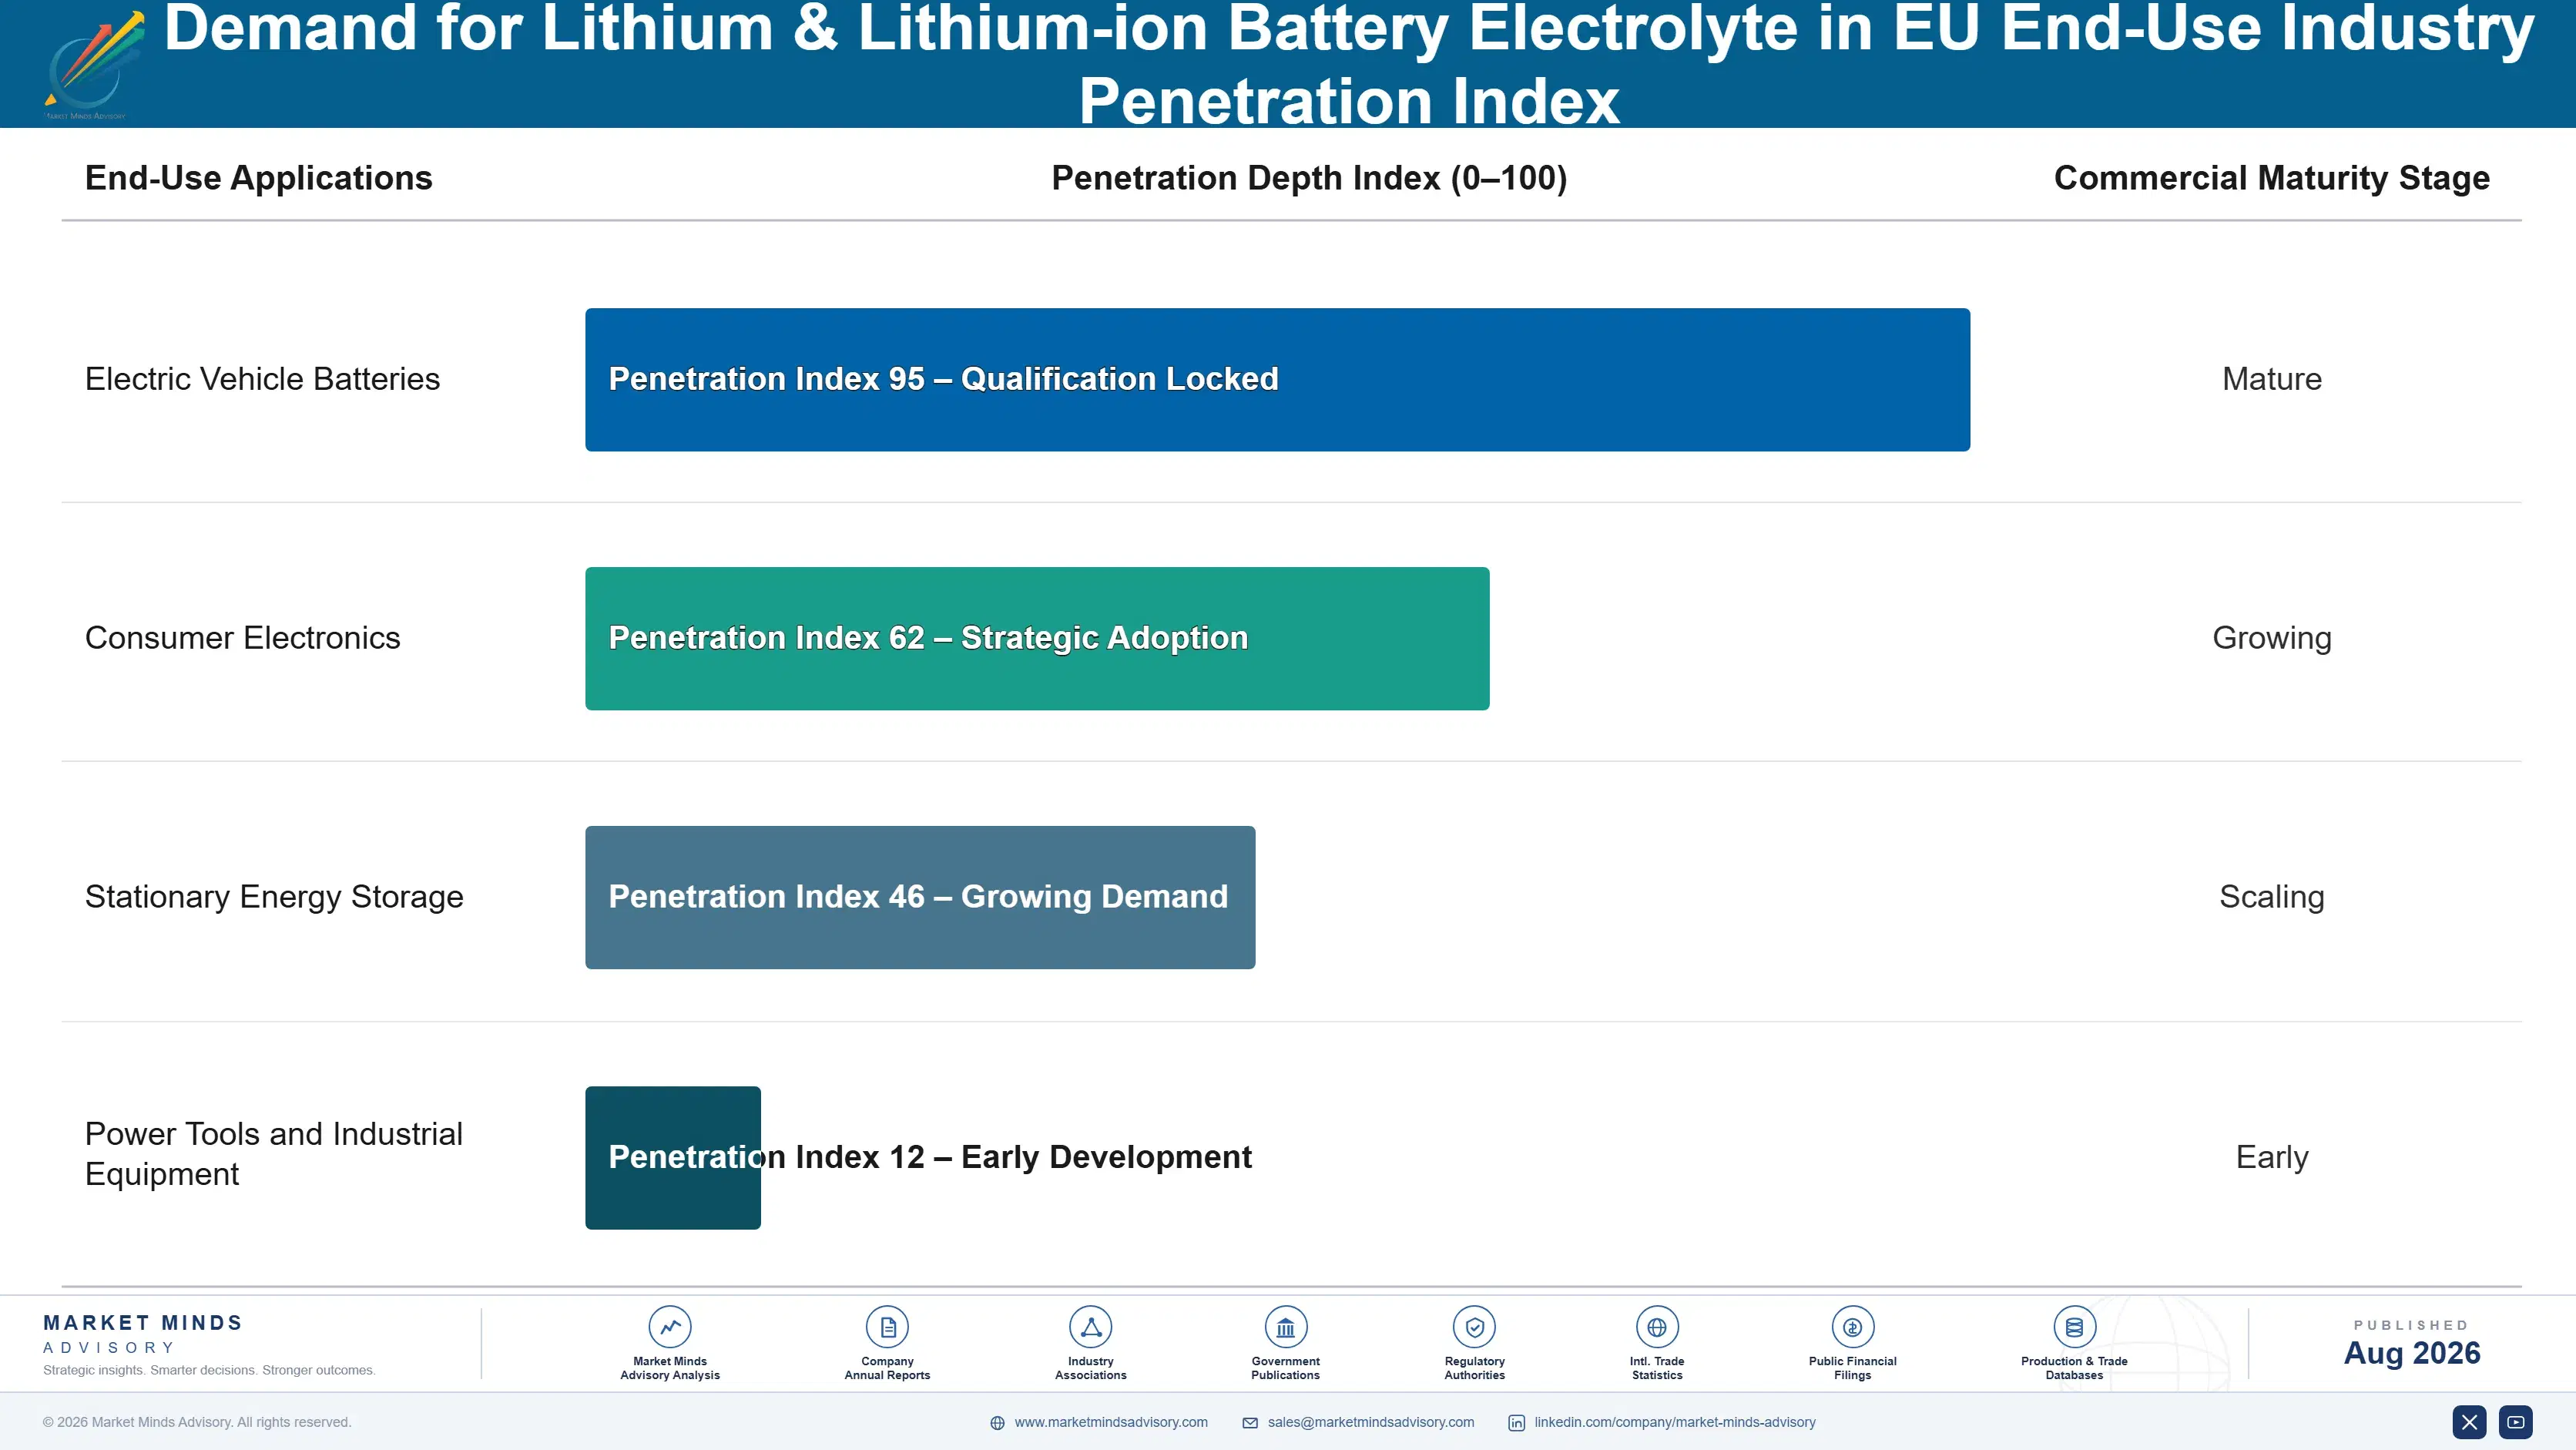Click the 'Growing' maturity stage text
Screen dimensions: 2576x1450
[x=2271, y=638]
